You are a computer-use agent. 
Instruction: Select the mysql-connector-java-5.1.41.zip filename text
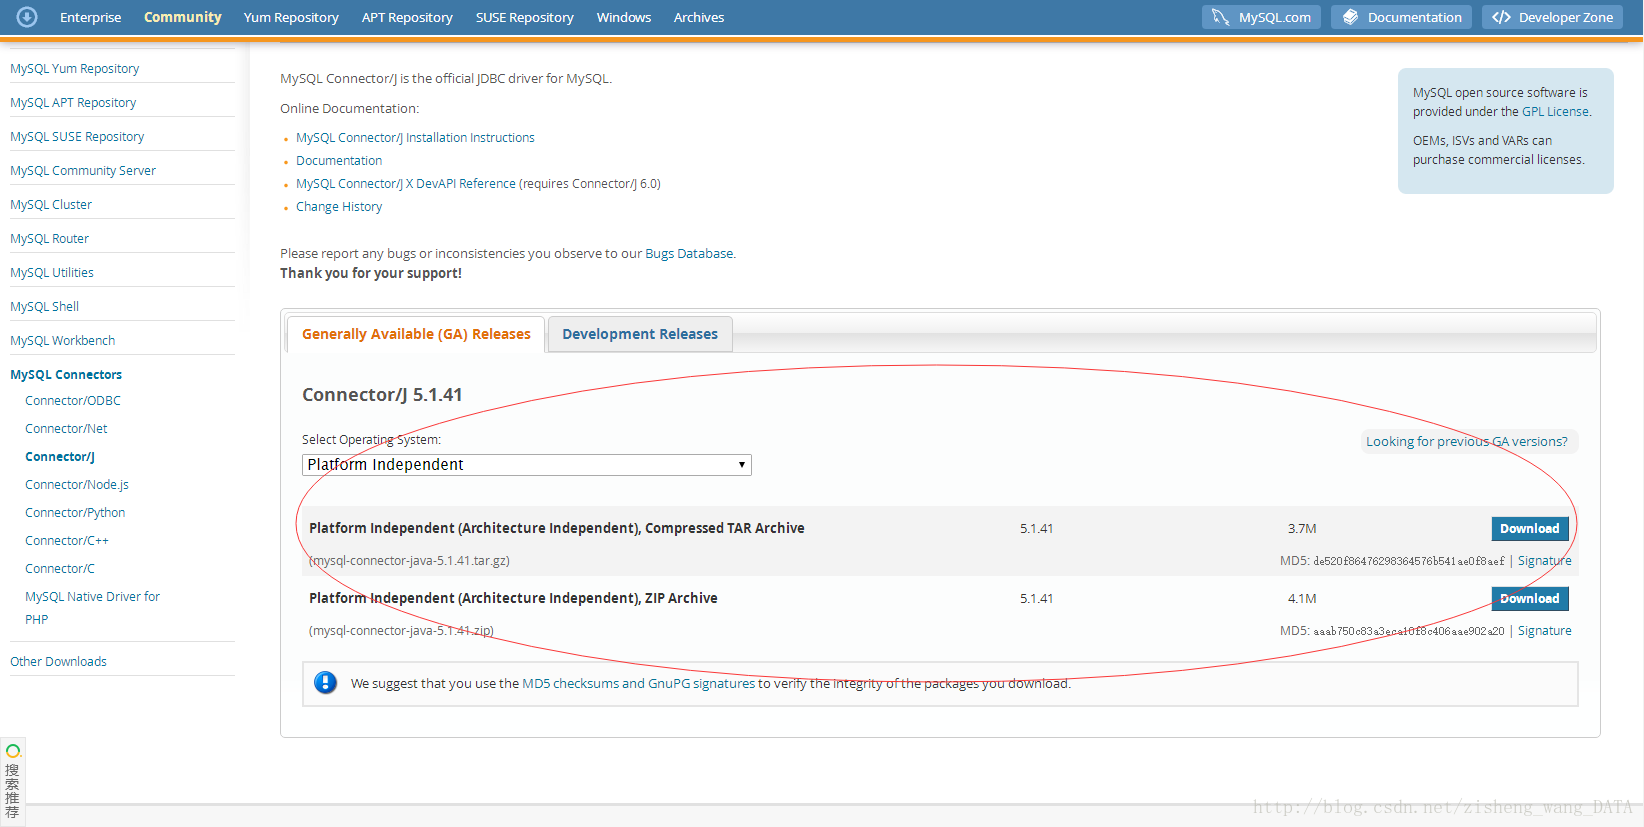coord(401,631)
